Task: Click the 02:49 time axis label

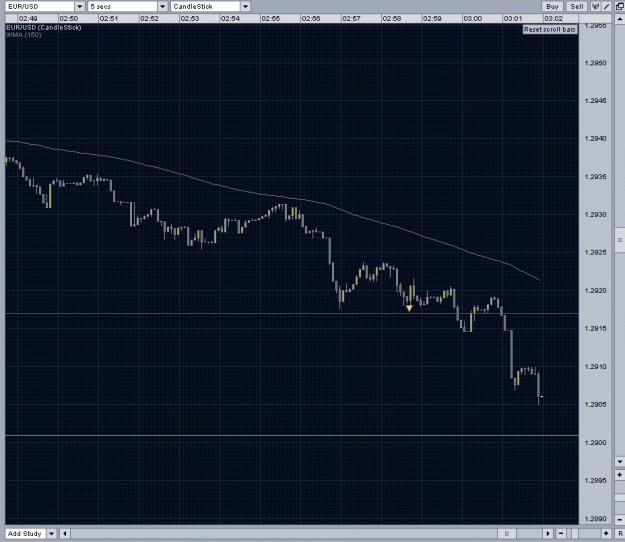Action: point(28,18)
